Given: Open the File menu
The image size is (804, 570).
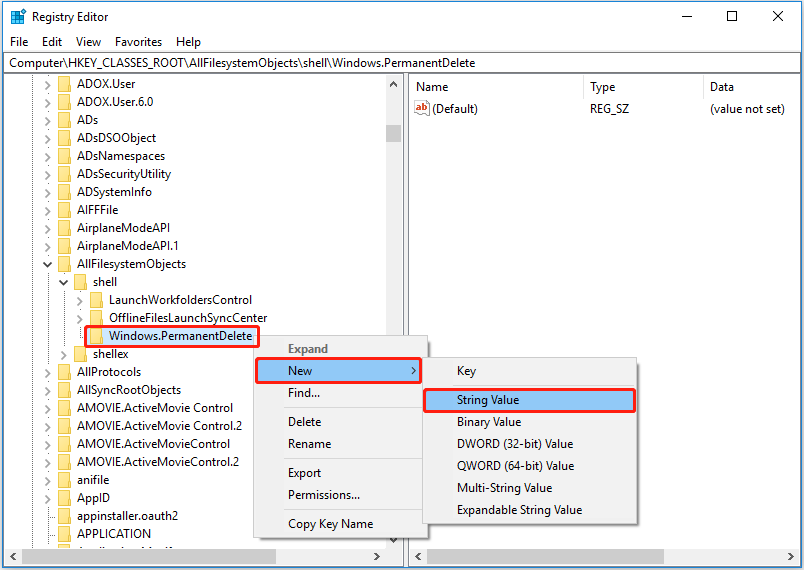Looking at the screenshot, I should (19, 42).
